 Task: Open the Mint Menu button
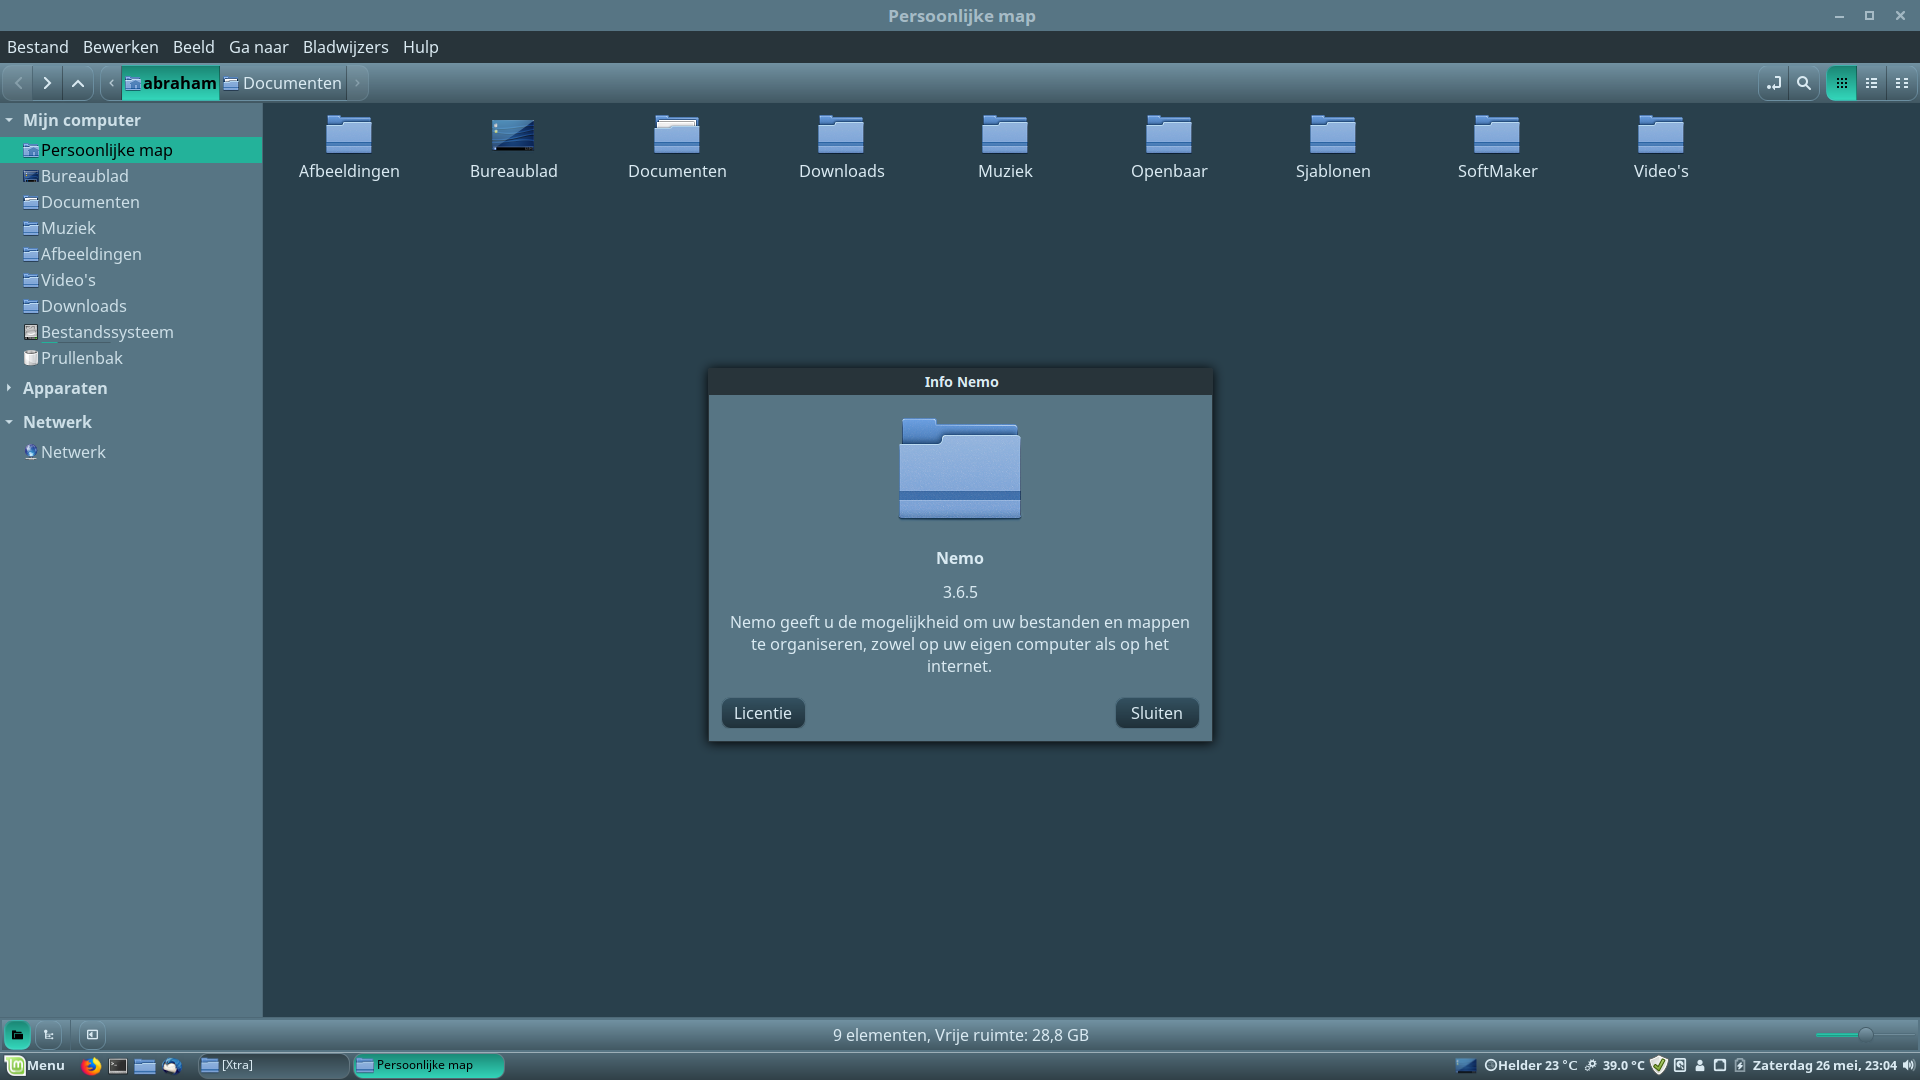[x=36, y=1065]
